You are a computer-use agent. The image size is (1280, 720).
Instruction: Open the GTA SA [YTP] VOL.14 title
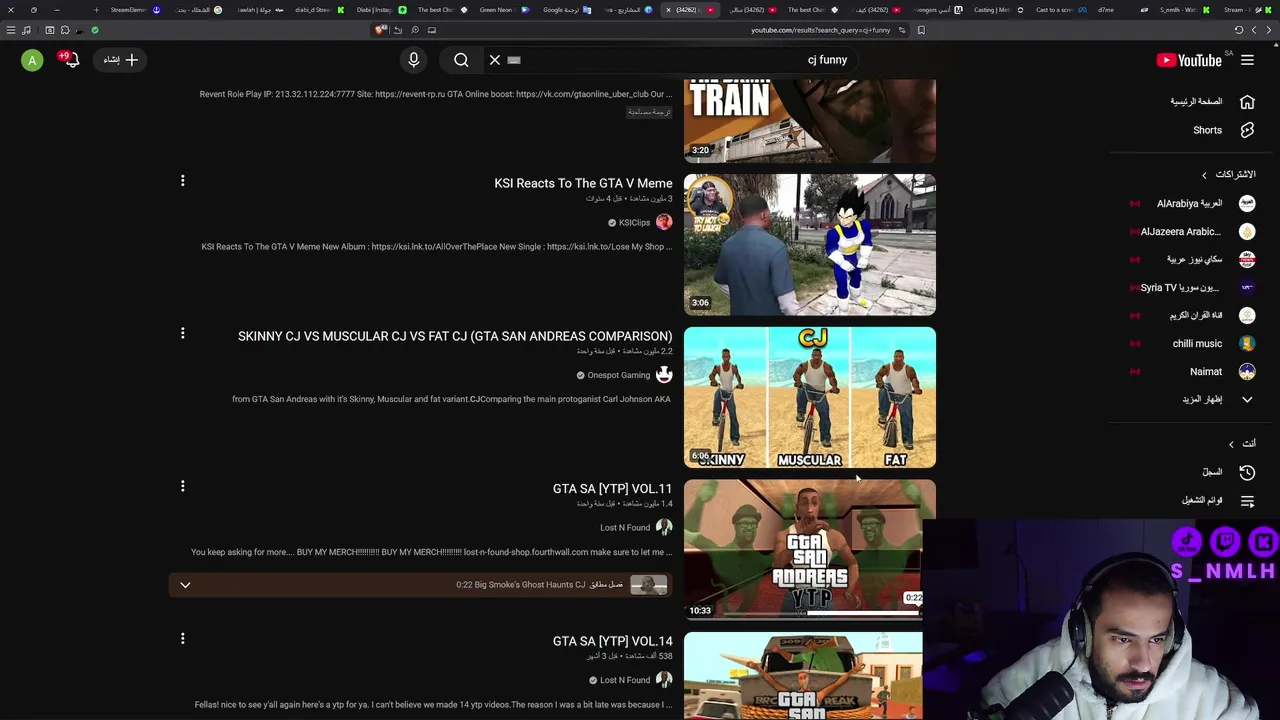pyautogui.click(x=612, y=641)
